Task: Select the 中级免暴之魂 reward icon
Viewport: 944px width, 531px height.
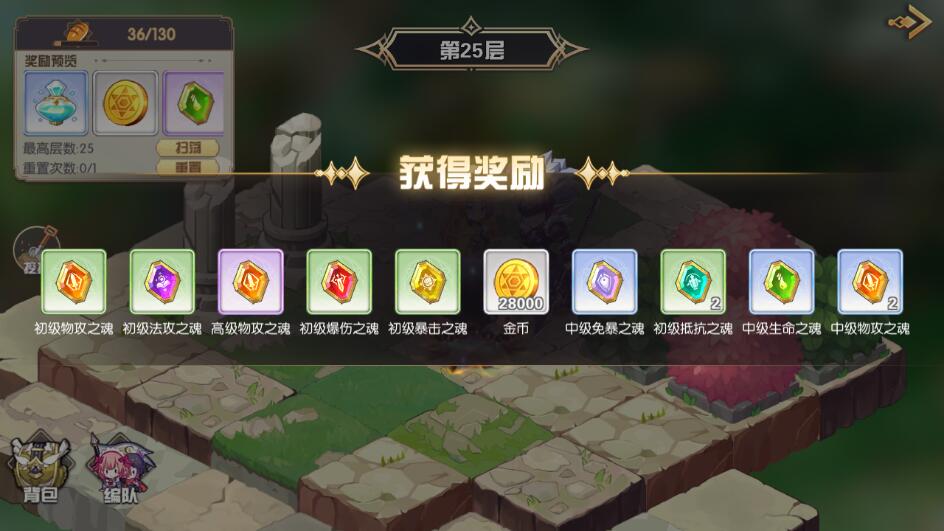Action: [x=604, y=282]
